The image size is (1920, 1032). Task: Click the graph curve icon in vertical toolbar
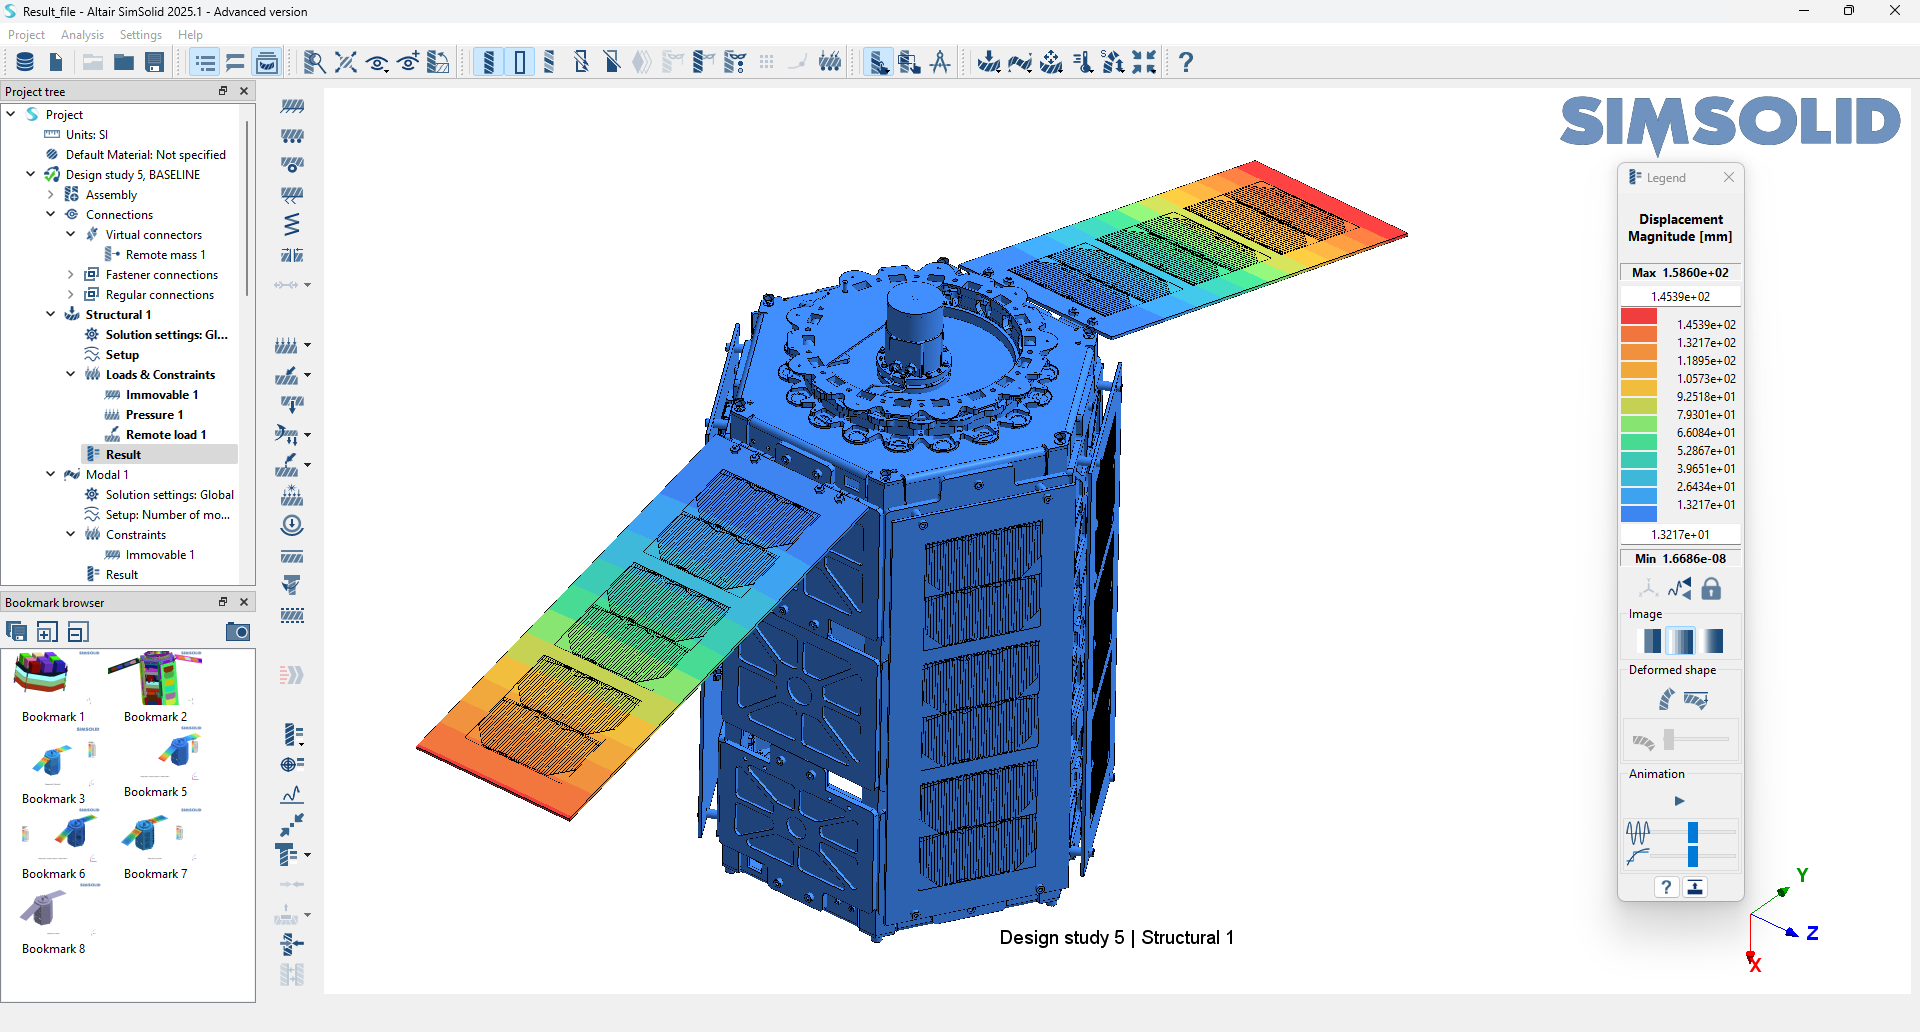292,795
